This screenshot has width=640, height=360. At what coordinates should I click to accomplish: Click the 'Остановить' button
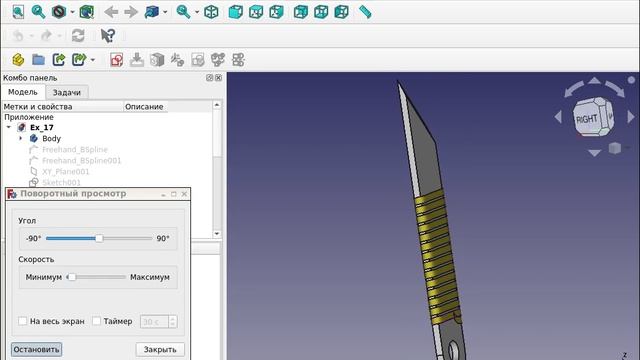[36, 349]
